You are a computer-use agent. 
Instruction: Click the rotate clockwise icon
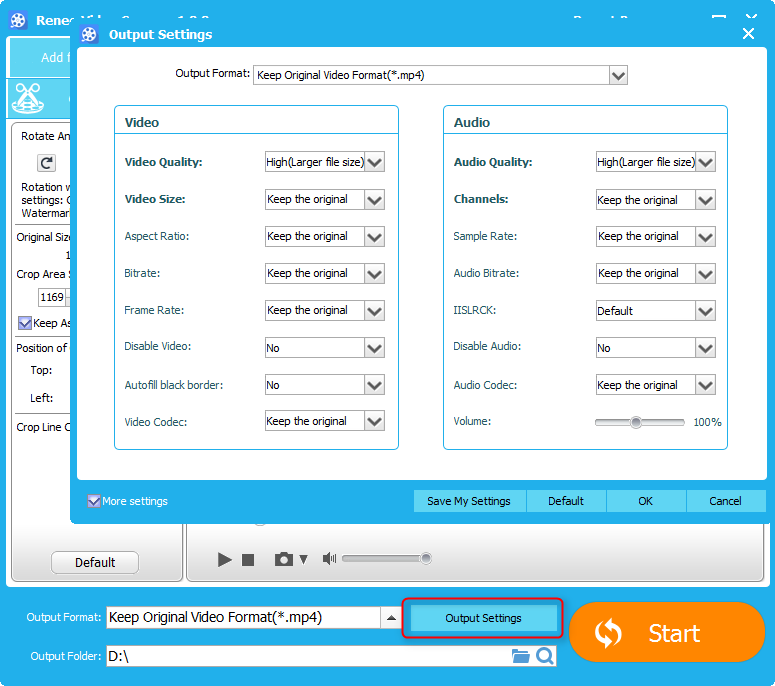pyautogui.click(x=46, y=163)
